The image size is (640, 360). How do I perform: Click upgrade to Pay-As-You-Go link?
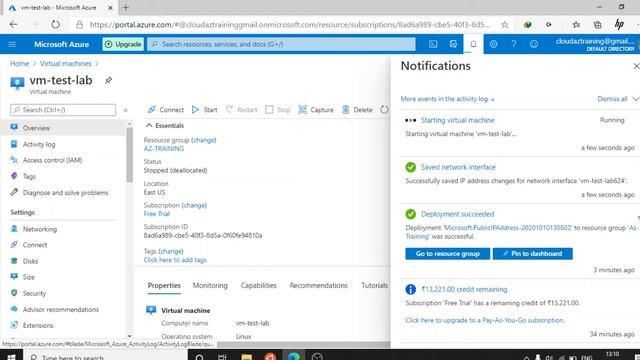(485, 320)
